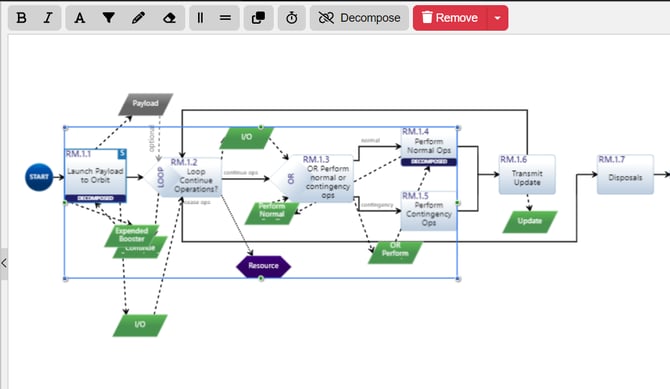Image resolution: width=670 pixels, height=389 pixels.
Task: Select the eraser clear formatting tool
Action: pyautogui.click(x=169, y=18)
